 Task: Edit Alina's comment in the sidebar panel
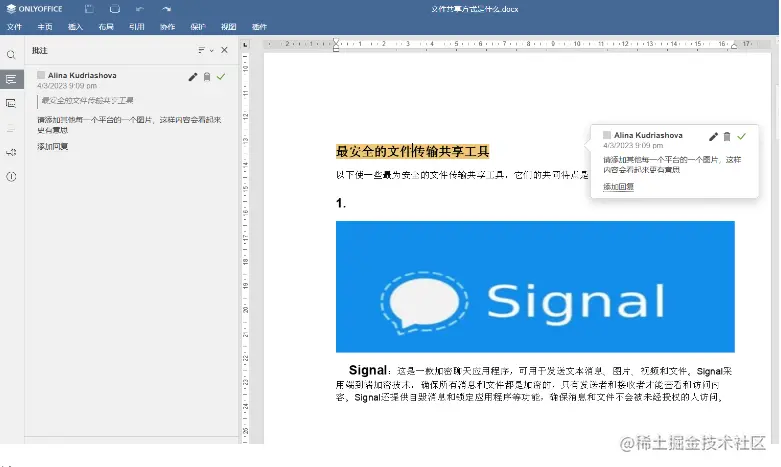[x=193, y=77]
